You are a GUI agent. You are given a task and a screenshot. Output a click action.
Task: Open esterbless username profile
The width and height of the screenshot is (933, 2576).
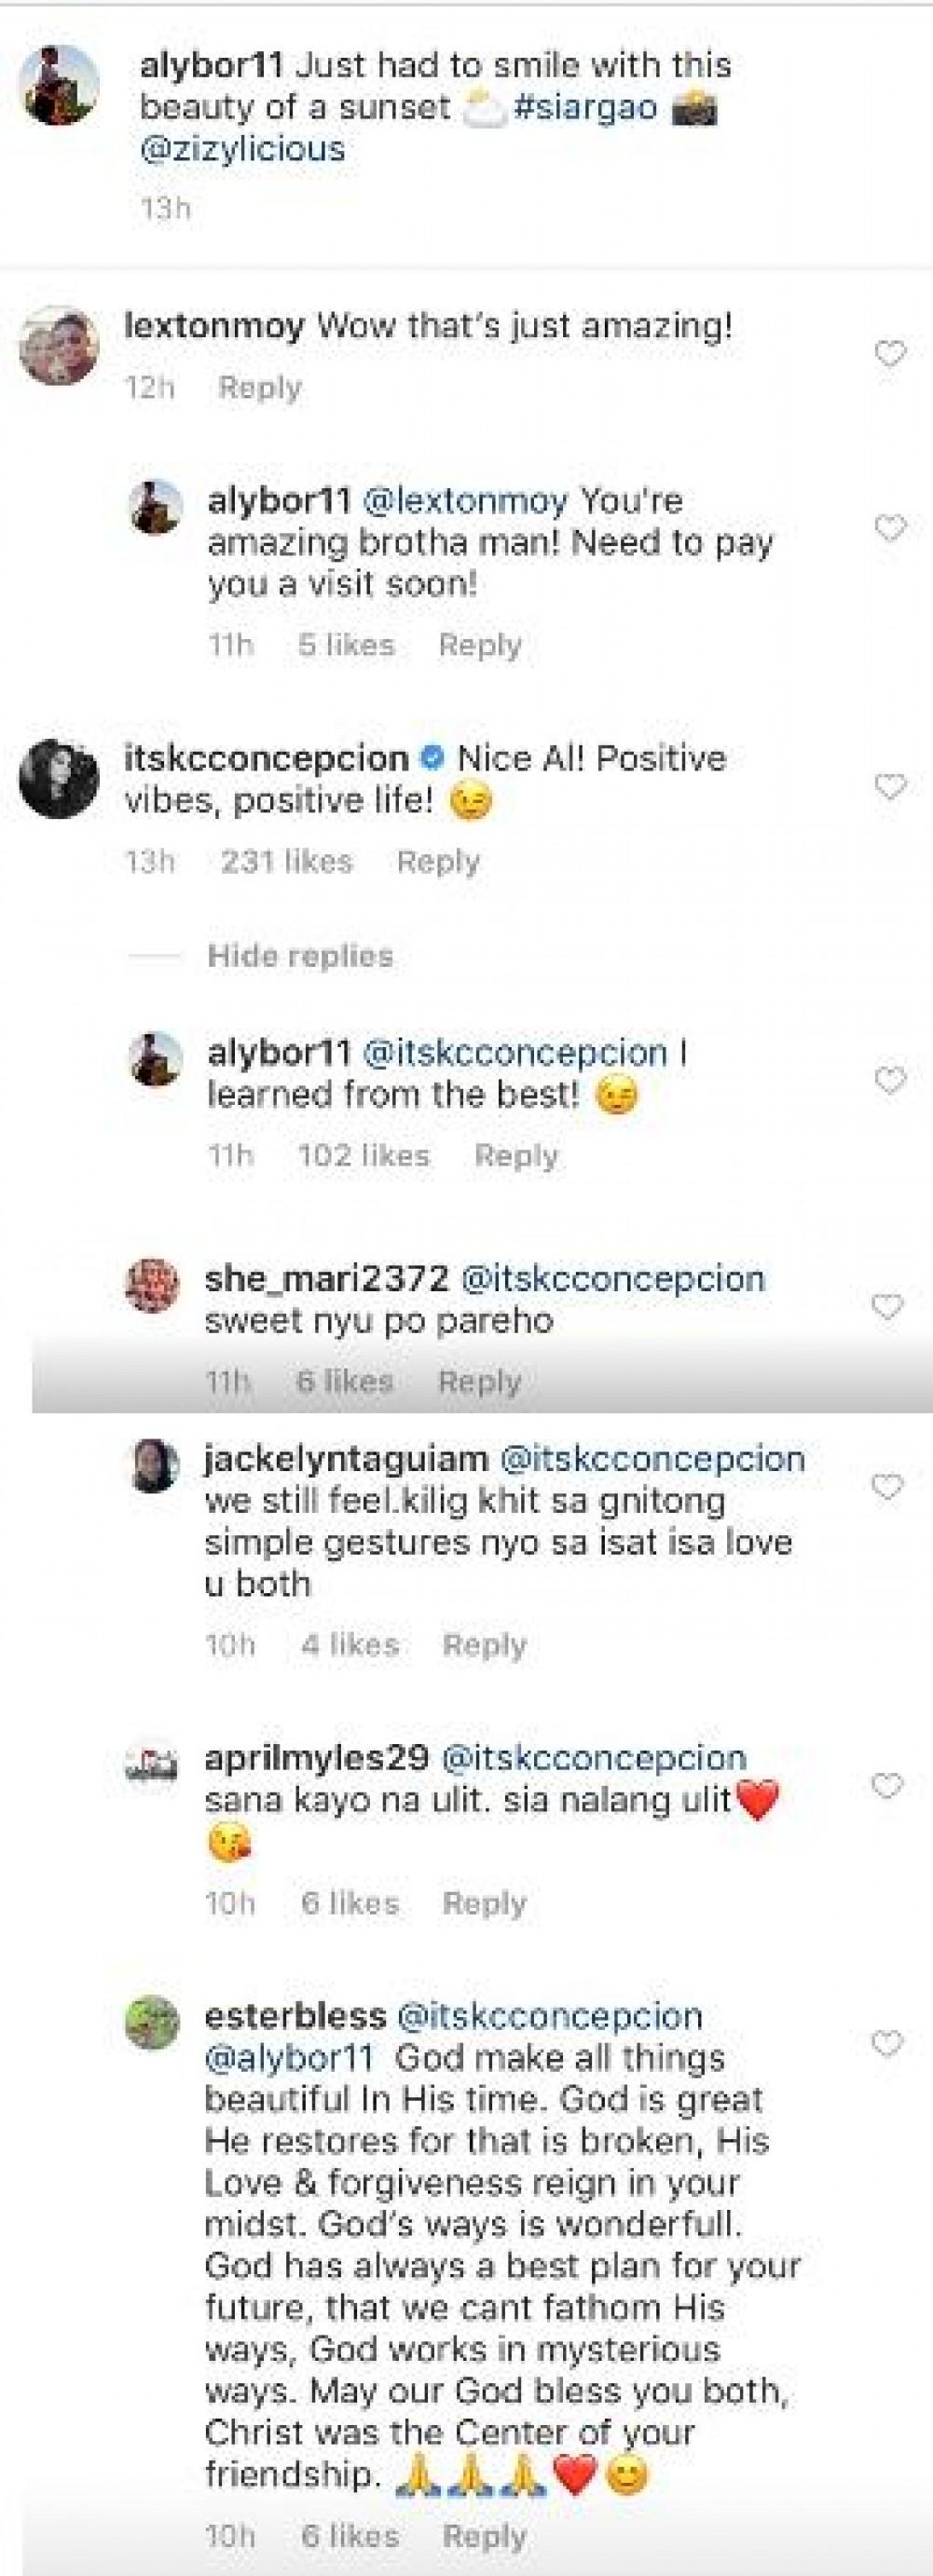[294, 2016]
